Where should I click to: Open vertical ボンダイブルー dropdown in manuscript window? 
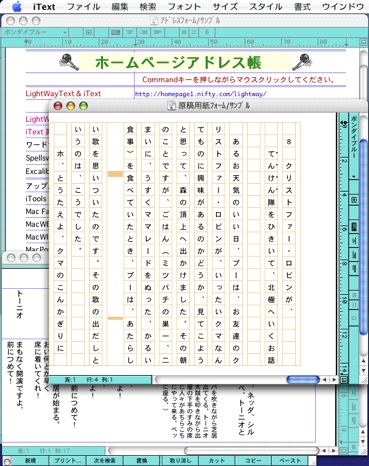354,147
